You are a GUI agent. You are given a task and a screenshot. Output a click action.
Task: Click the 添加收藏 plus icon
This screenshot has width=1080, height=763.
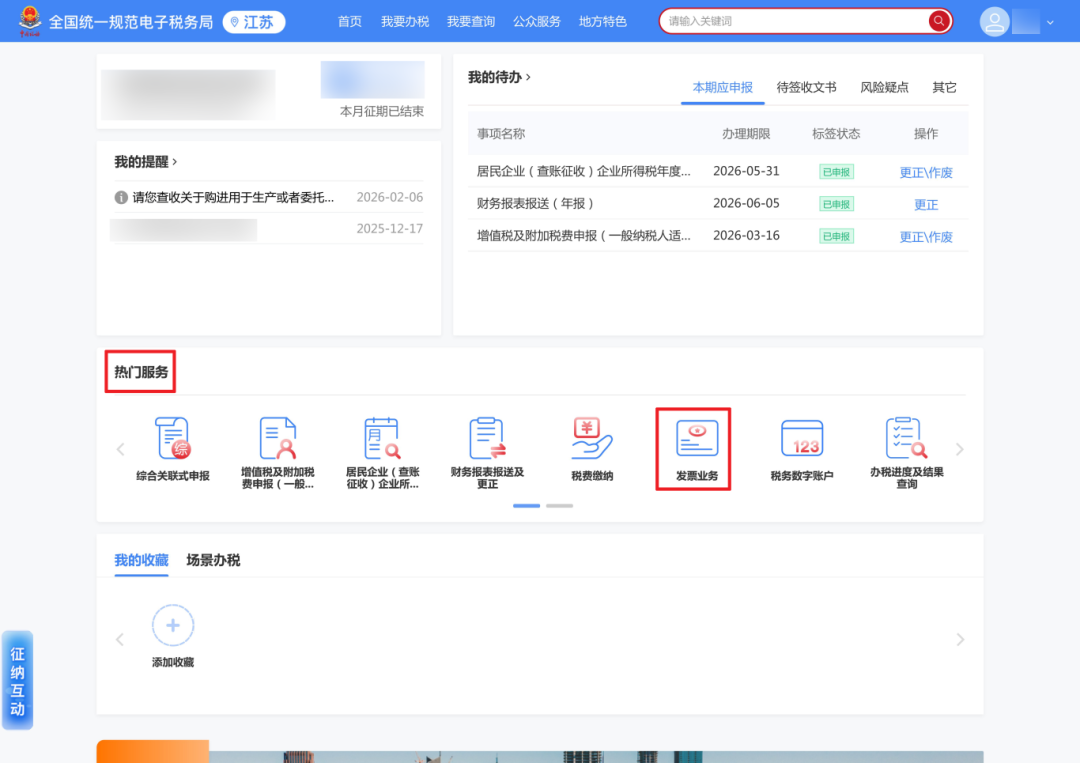(x=173, y=625)
